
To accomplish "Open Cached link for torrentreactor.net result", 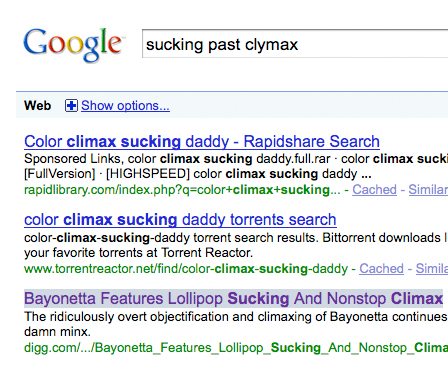I will 381,268.
